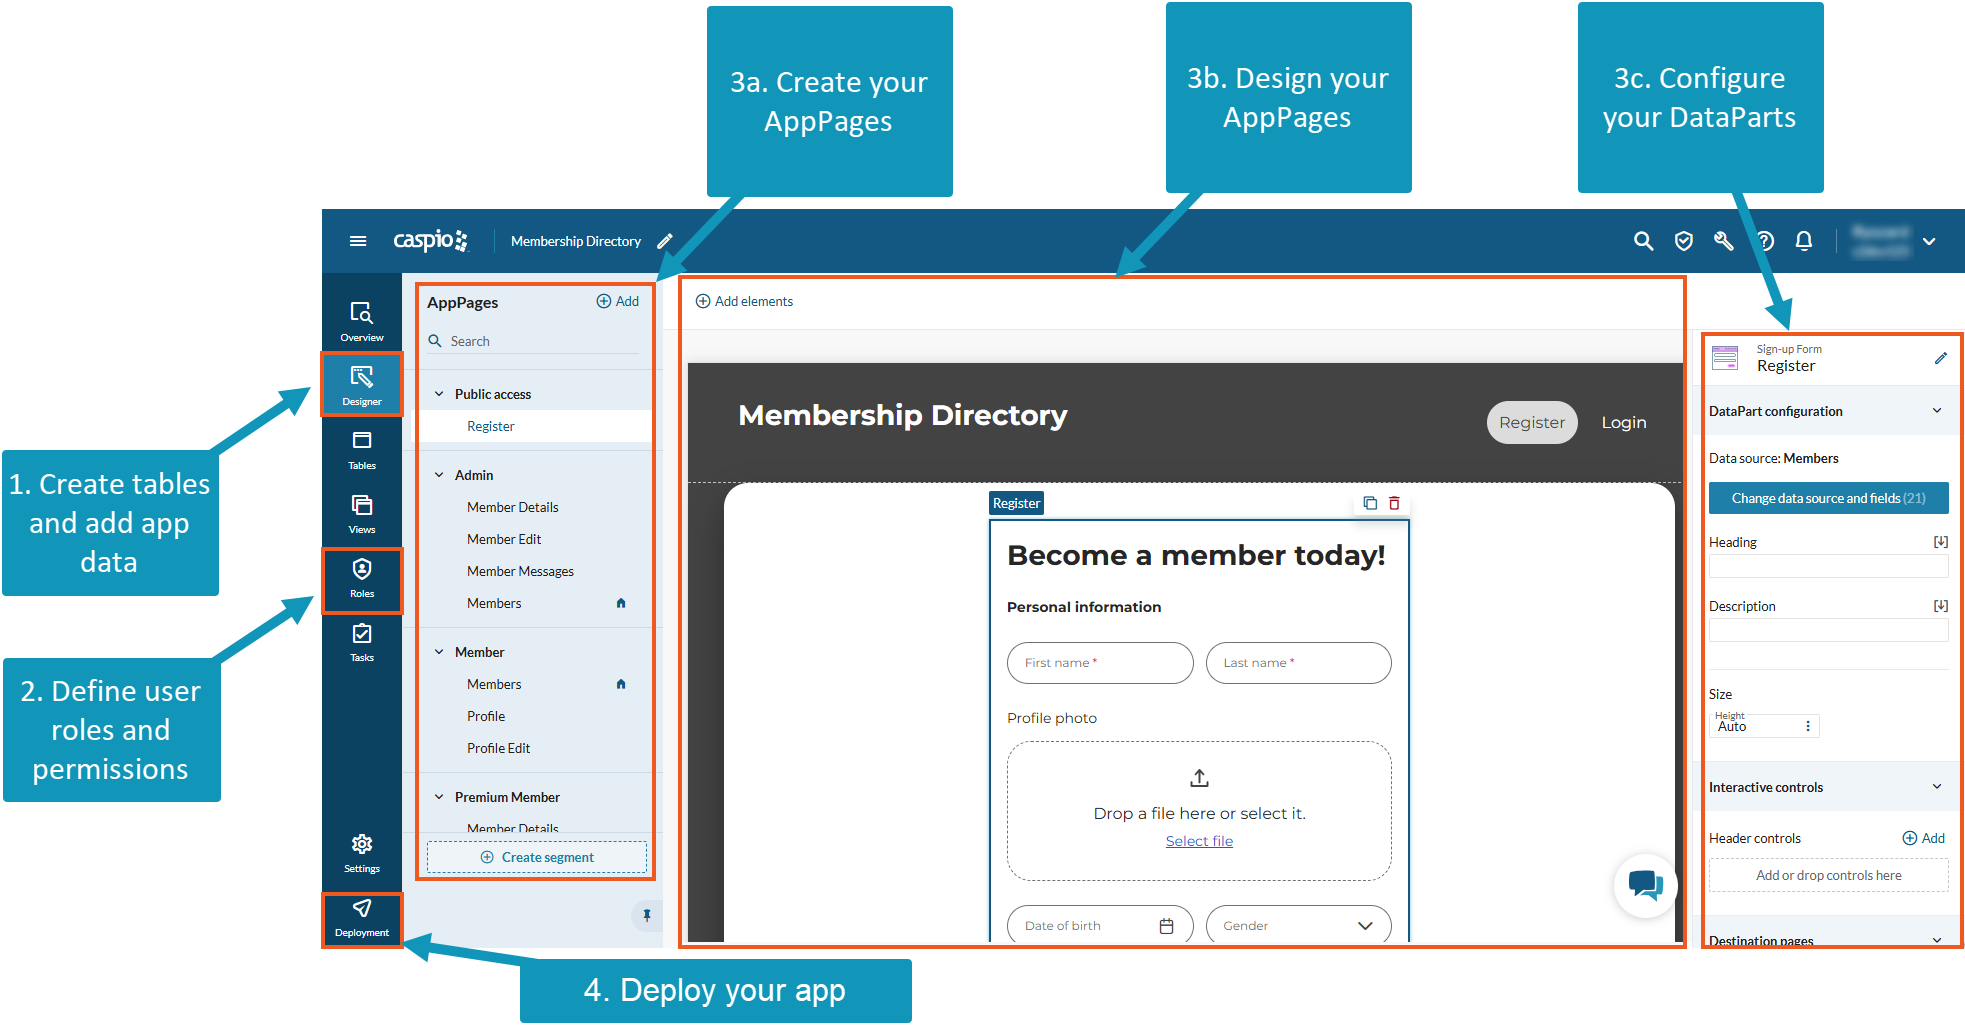This screenshot has width=1965, height=1025.
Task: Select Members page under Member segment
Action: click(x=494, y=684)
